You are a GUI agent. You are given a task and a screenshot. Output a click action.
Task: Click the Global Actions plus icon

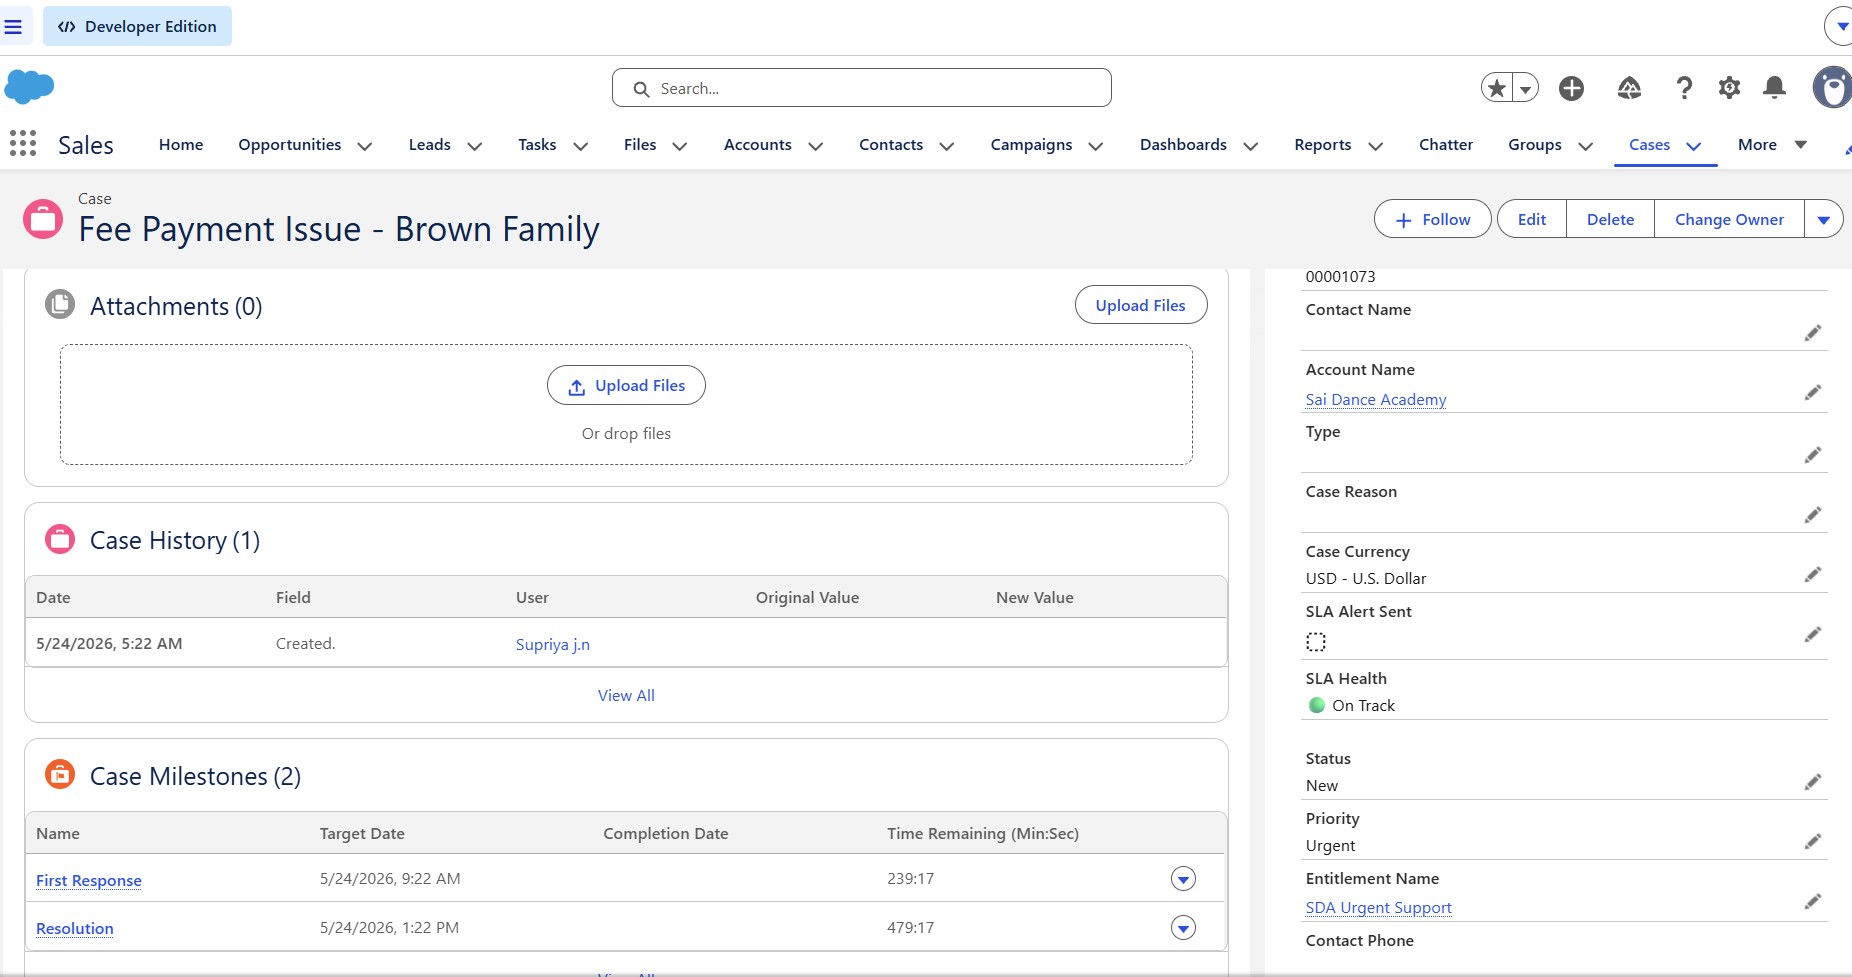pos(1572,88)
